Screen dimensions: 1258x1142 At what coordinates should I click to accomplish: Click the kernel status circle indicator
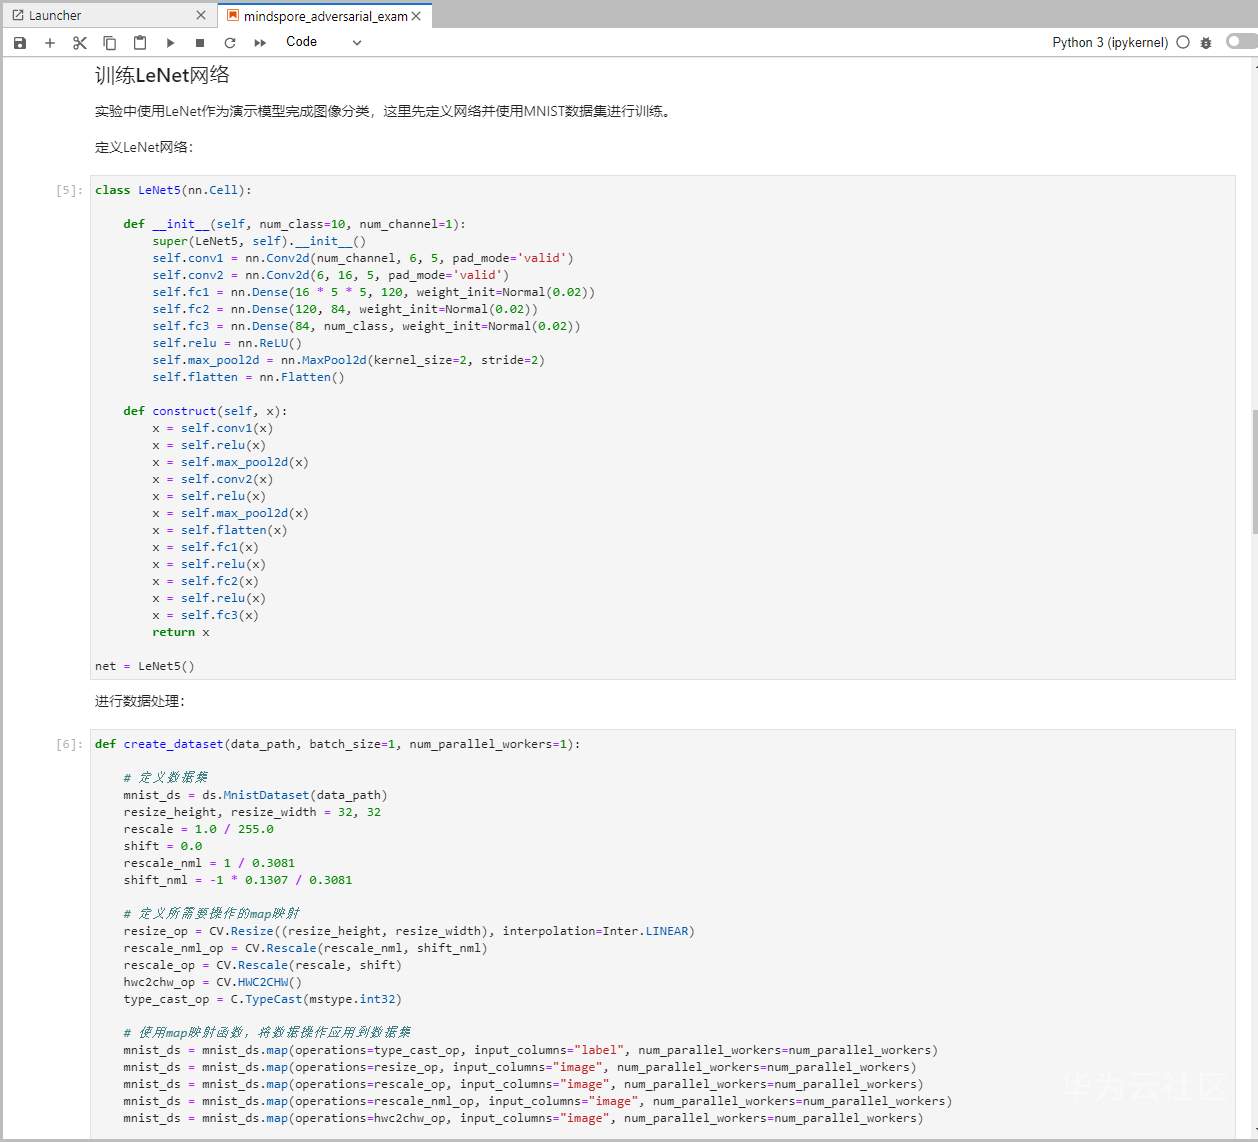pos(1183,42)
